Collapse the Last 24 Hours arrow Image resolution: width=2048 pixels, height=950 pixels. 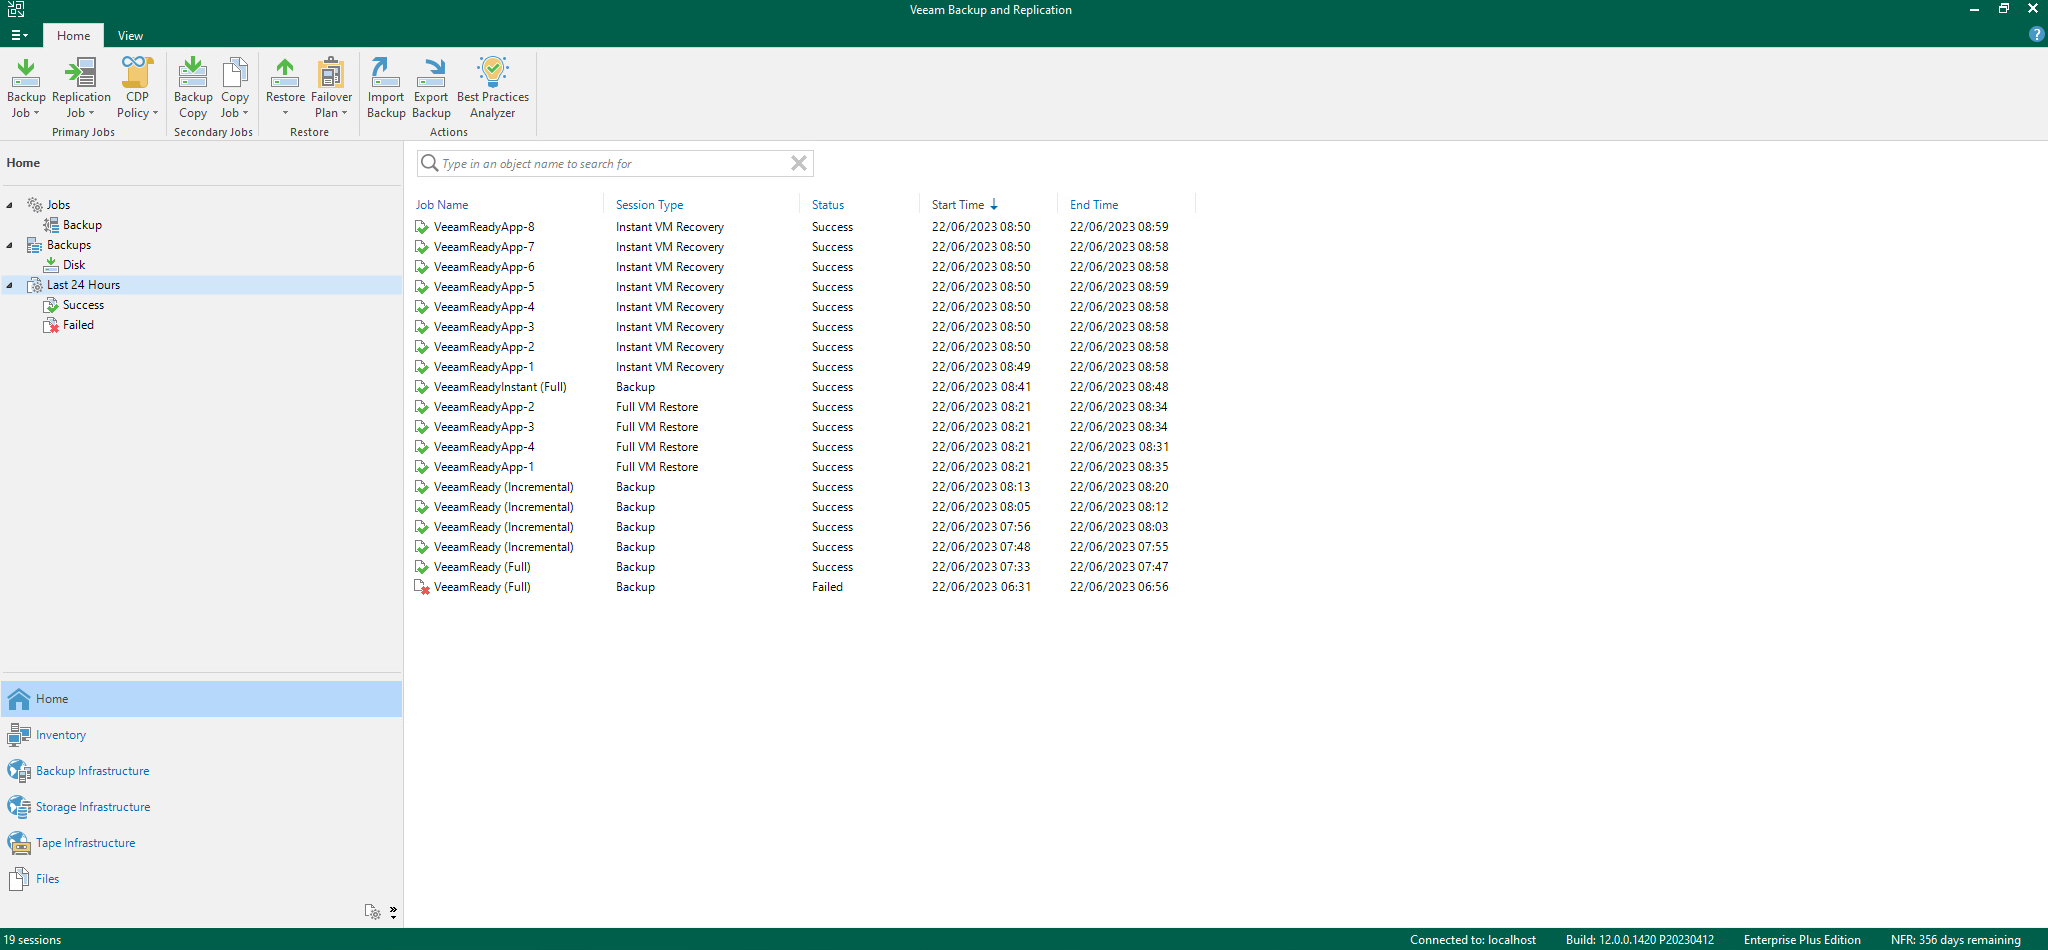[x=10, y=285]
